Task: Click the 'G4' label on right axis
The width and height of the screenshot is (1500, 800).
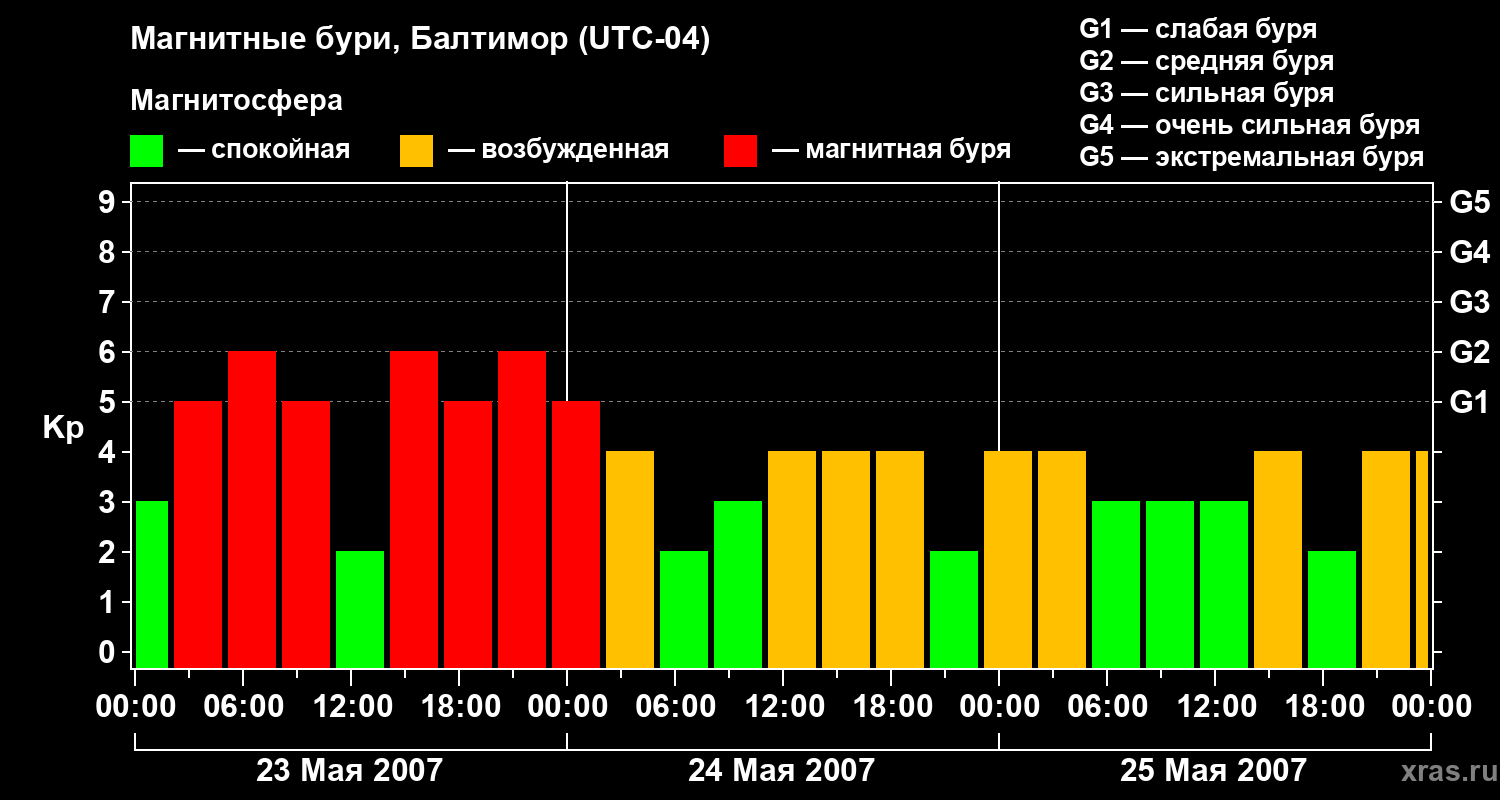Action: click(1469, 252)
